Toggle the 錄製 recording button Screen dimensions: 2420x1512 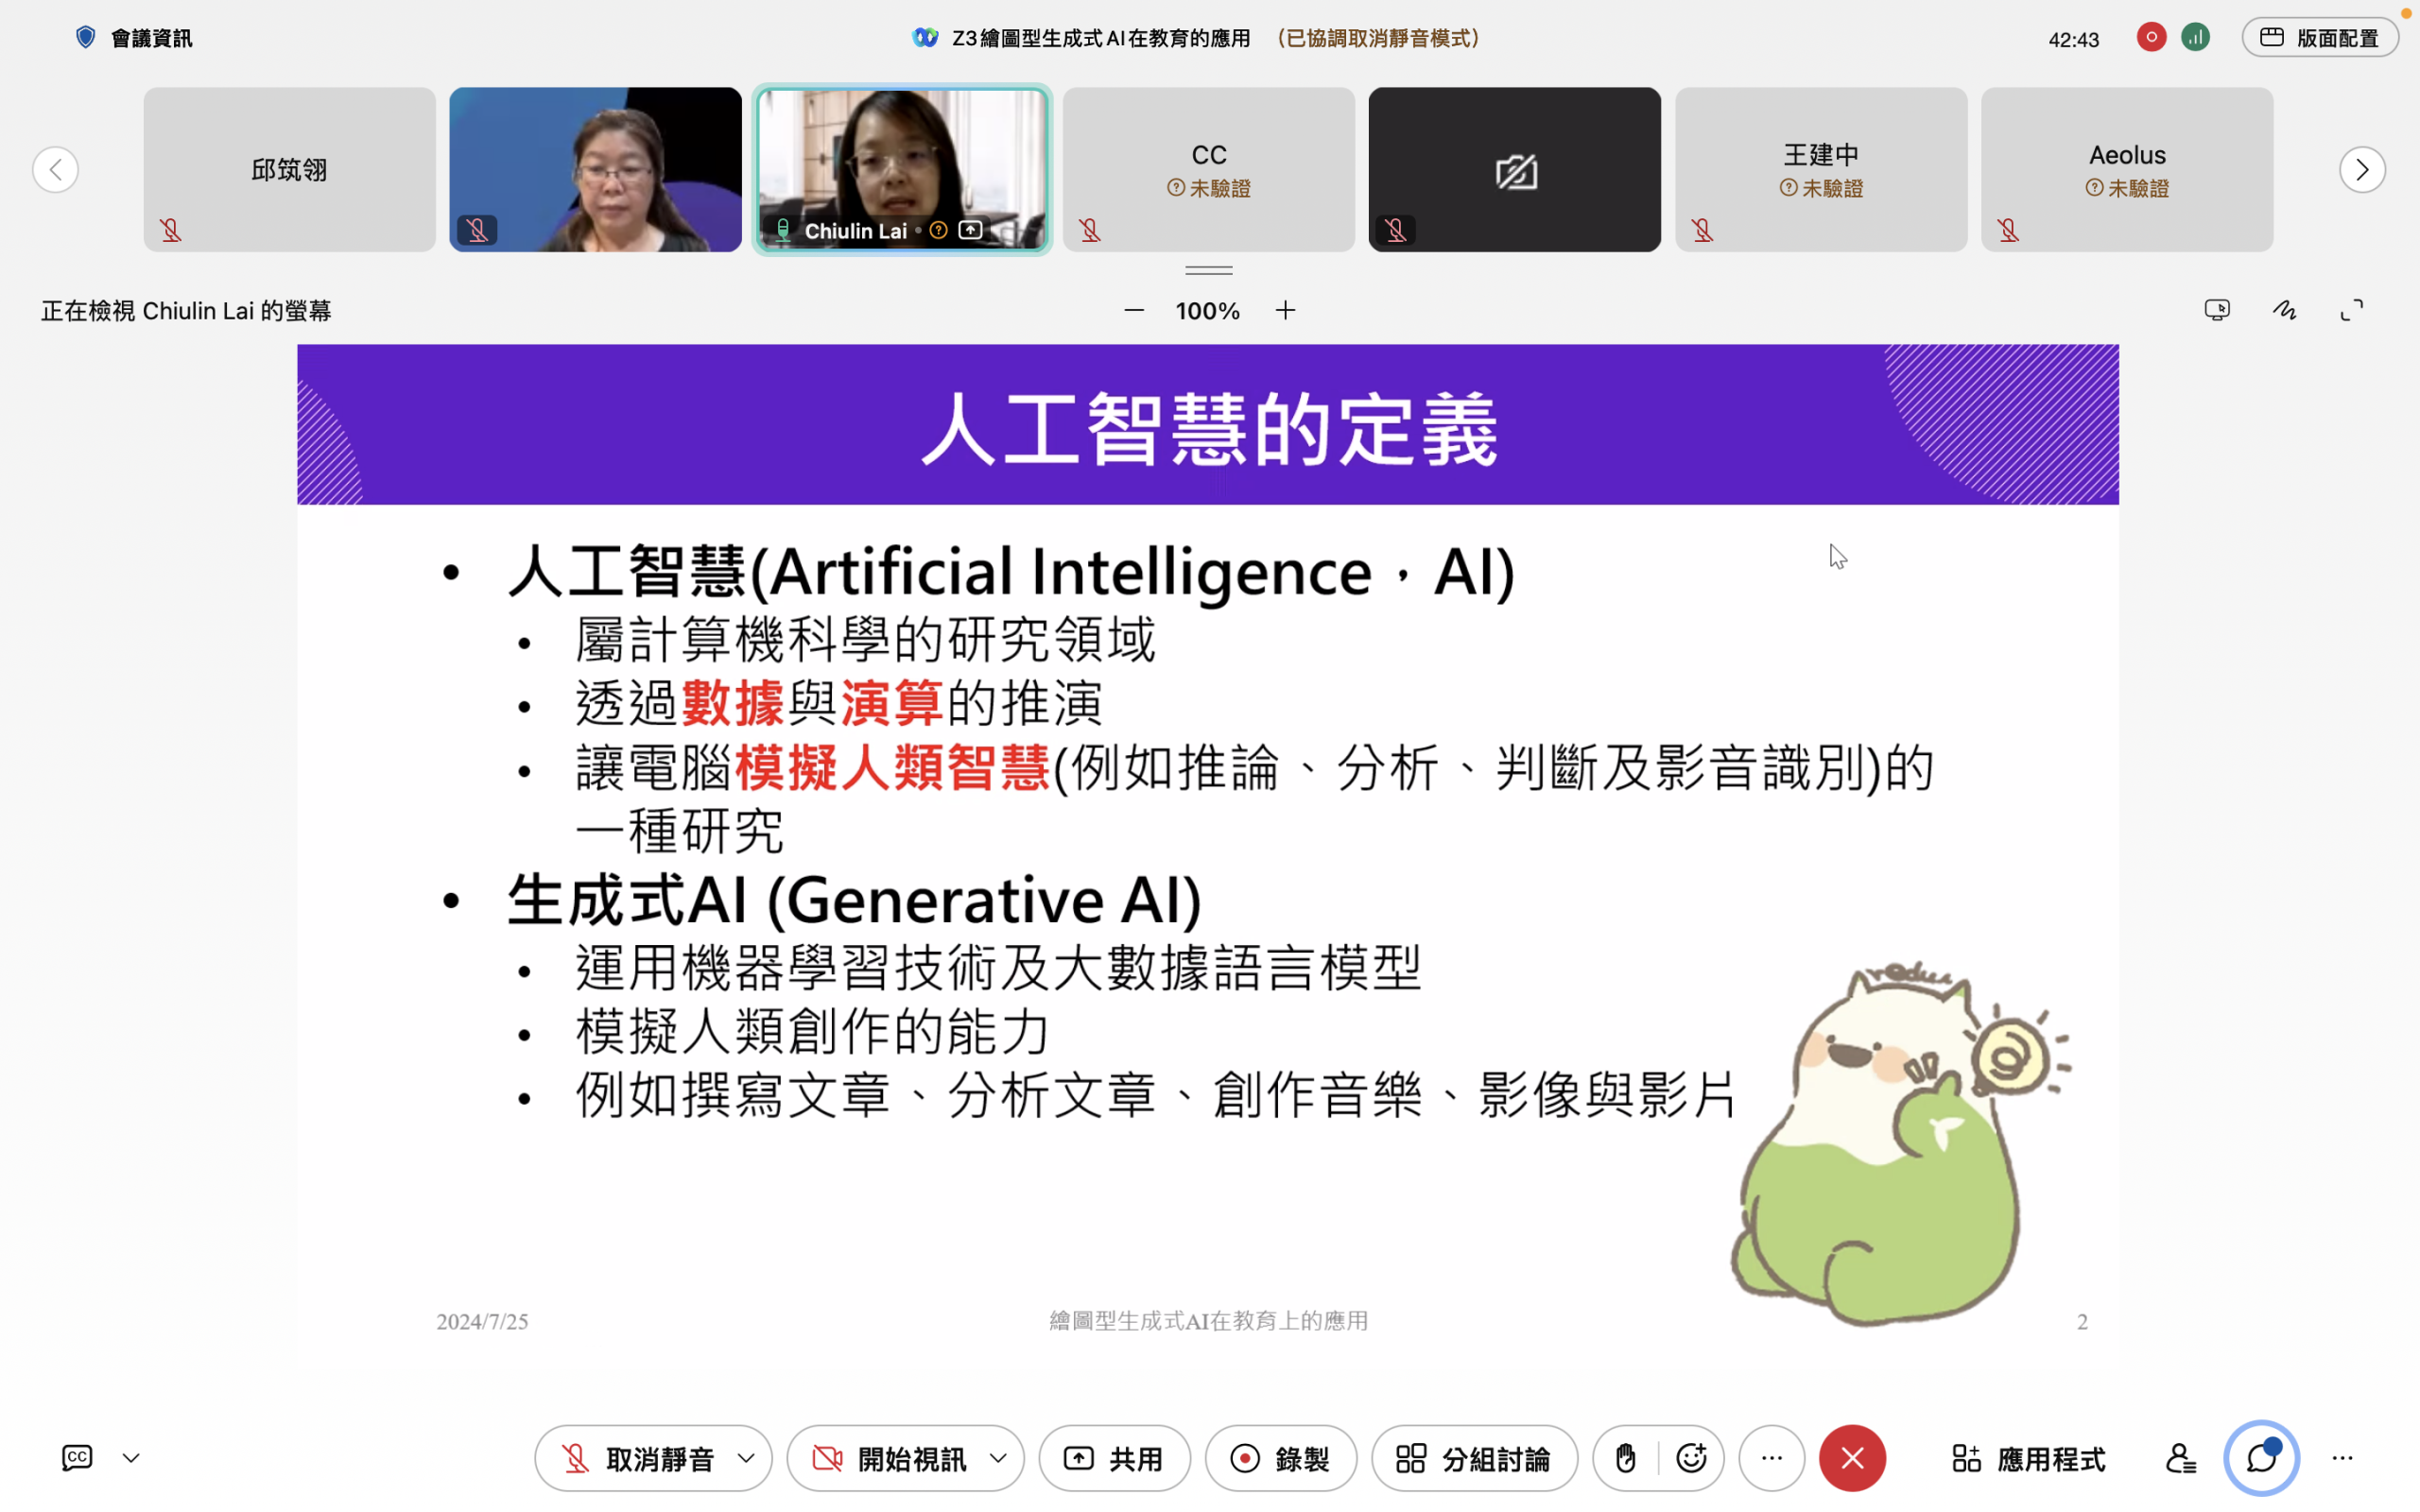(1281, 1458)
